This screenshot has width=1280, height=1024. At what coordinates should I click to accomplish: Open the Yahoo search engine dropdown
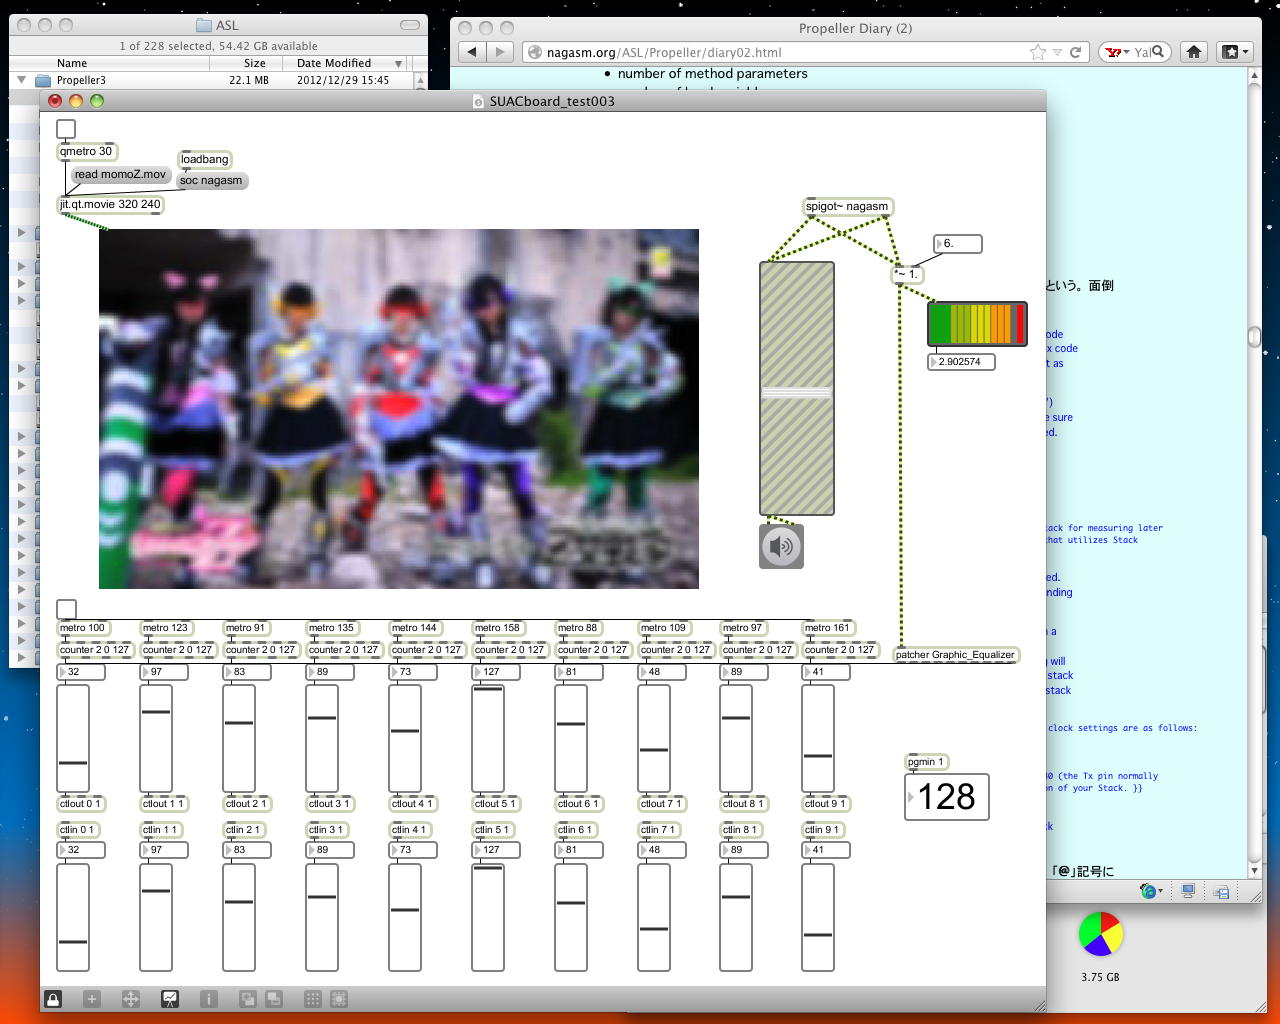click(x=1117, y=52)
